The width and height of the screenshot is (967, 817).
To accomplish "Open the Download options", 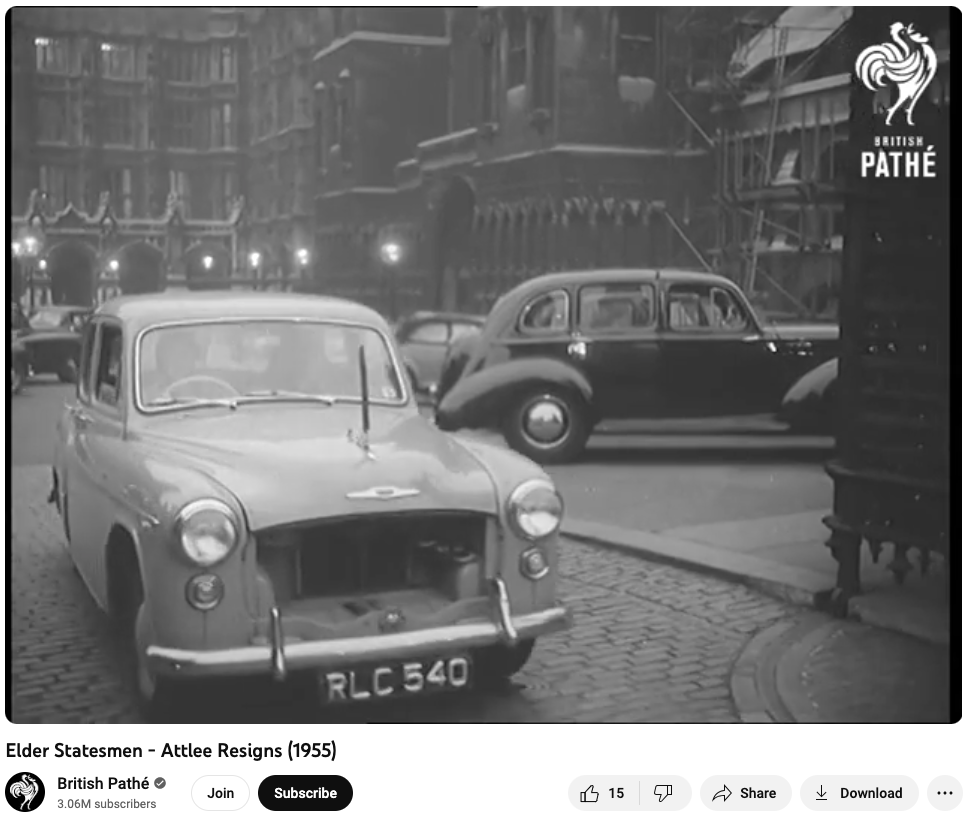I will (859, 793).
